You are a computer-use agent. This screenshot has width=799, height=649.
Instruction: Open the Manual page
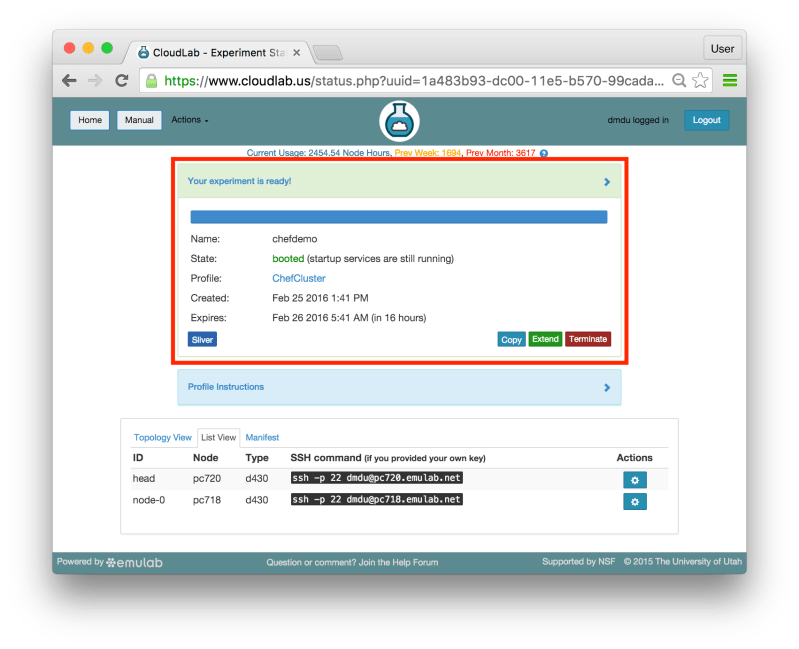coord(139,120)
